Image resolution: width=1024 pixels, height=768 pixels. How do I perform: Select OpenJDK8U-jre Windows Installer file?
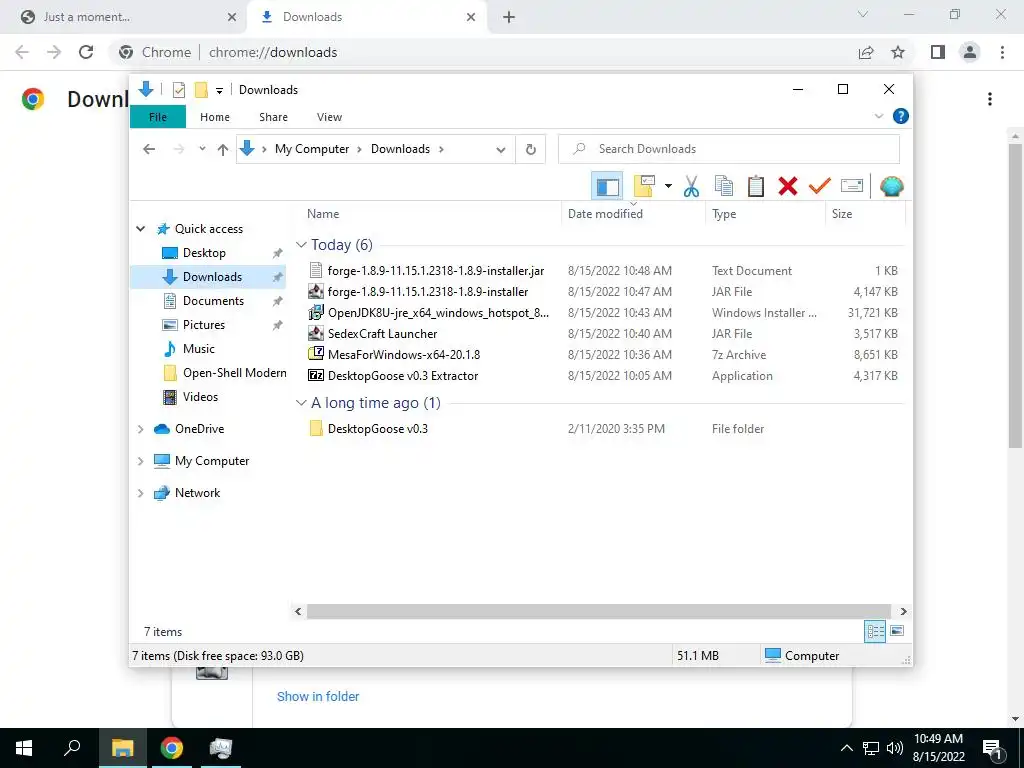pos(438,313)
